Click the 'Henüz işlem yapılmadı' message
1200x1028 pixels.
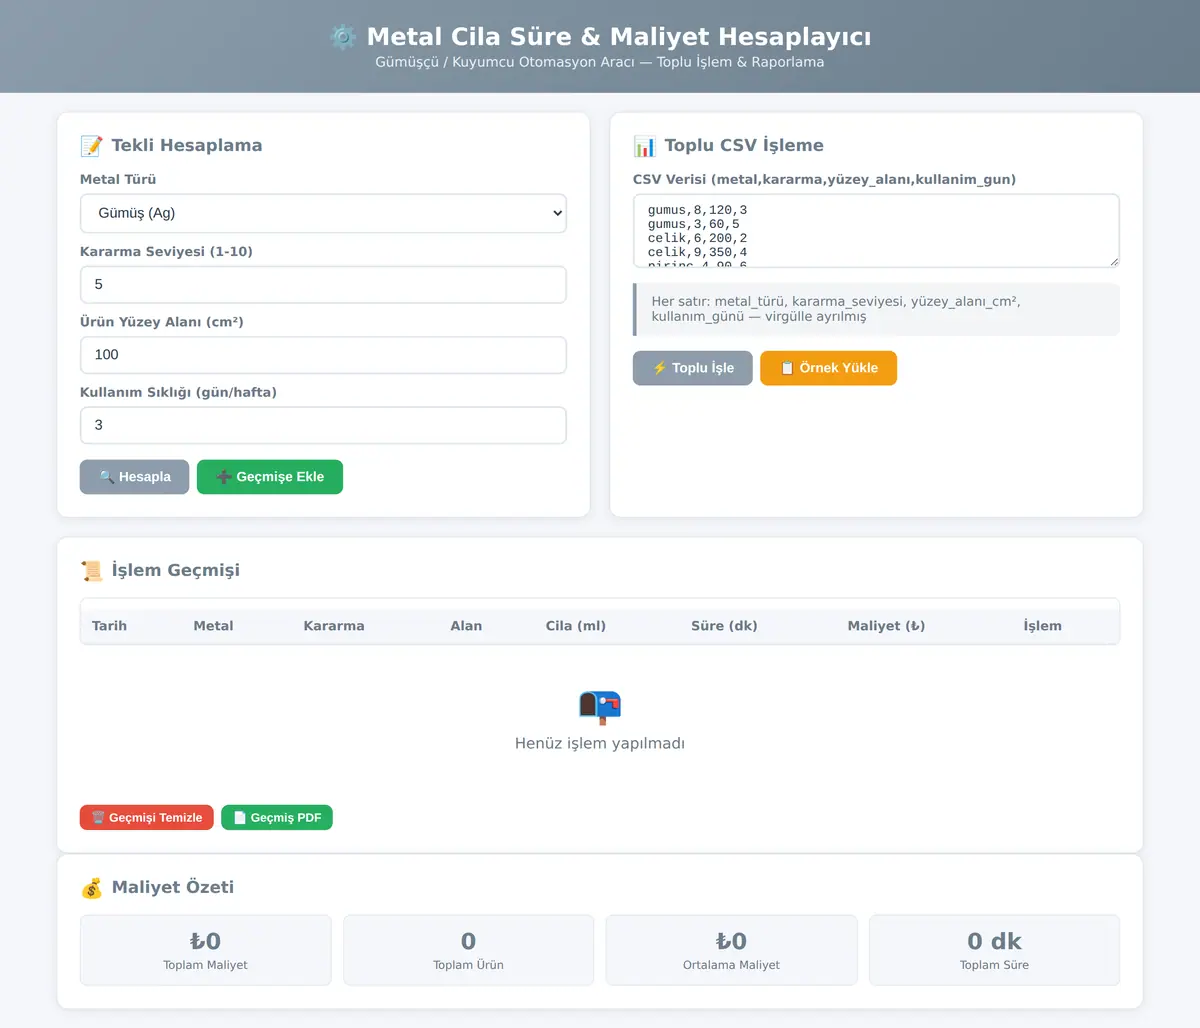[x=600, y=743]
